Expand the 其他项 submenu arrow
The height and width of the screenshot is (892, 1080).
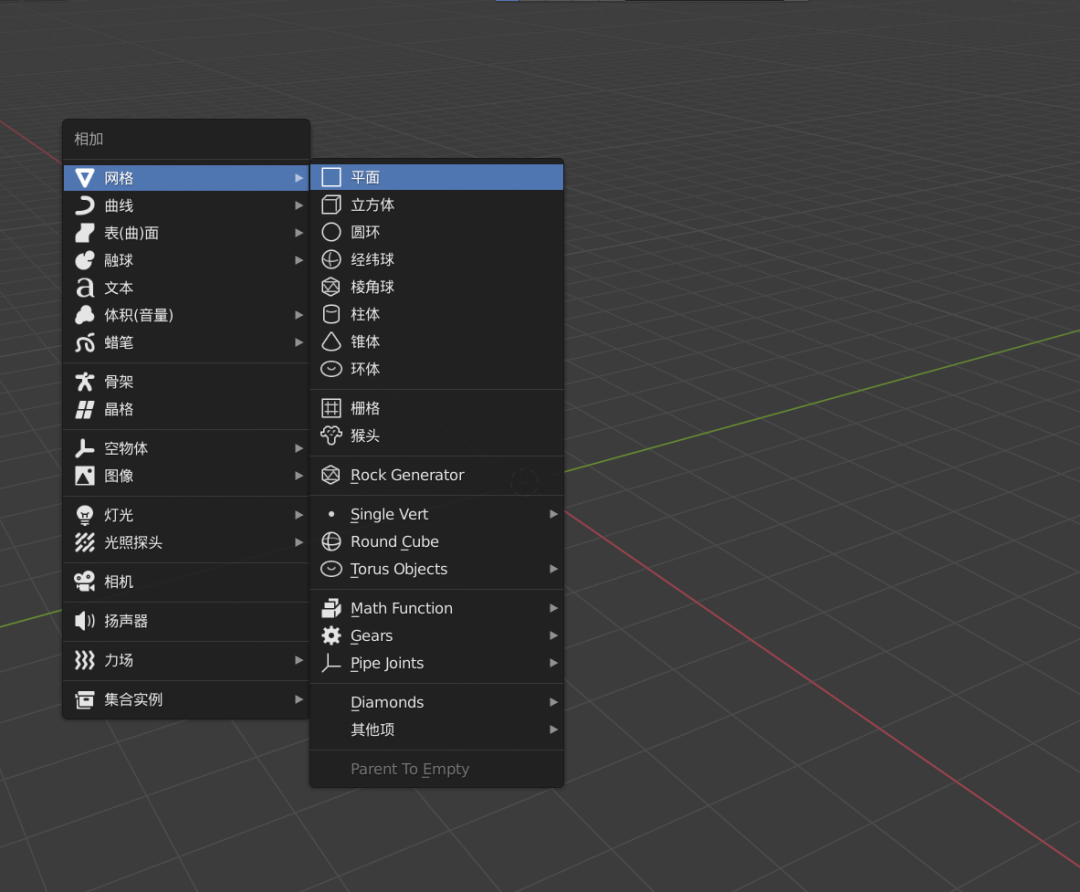pyautogui.click(x=553, y=729)
